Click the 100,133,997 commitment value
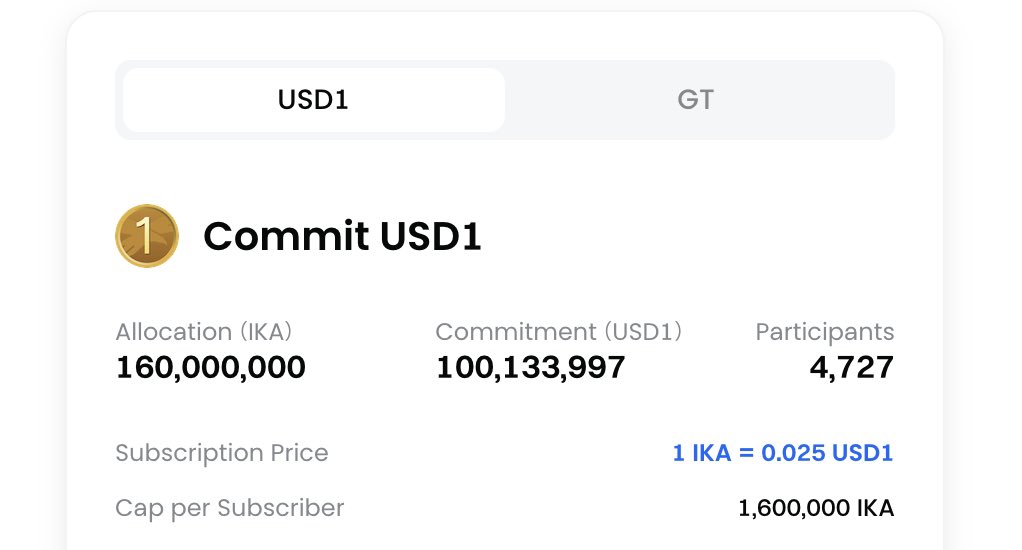Image resolution: width=1022 pixels, height=550 pixels. [x=531, y=368]
